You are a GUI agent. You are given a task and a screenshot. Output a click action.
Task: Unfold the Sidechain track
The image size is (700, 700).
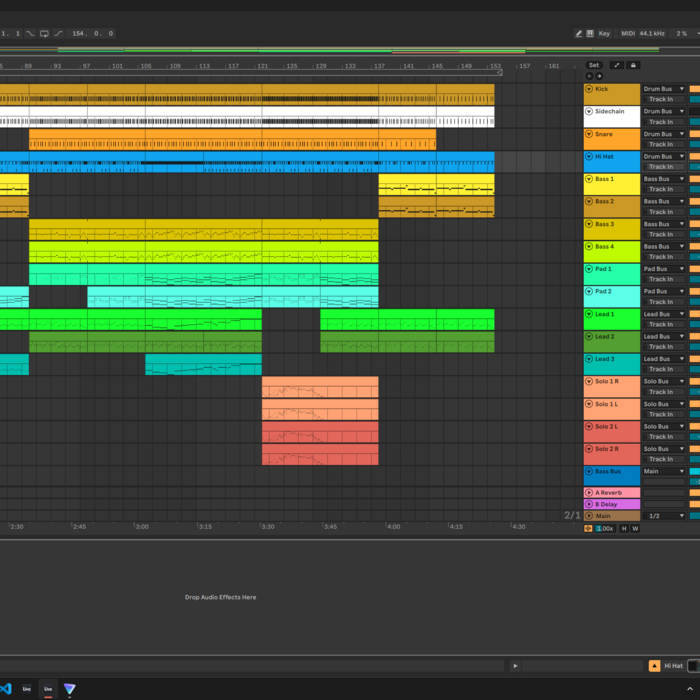589,111
